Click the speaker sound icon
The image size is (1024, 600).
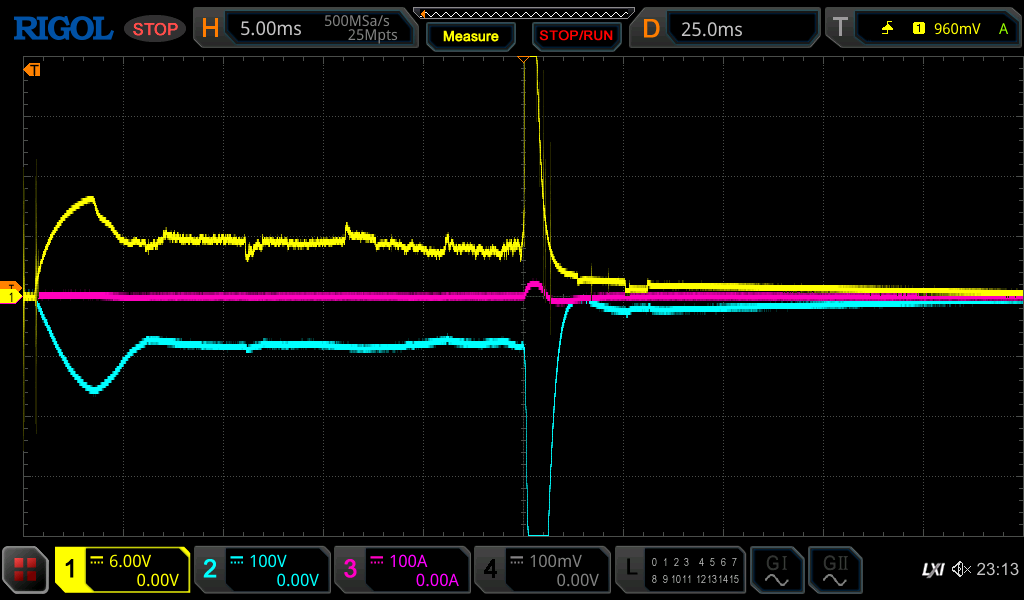pyautogui.click(x=961, y=570)
